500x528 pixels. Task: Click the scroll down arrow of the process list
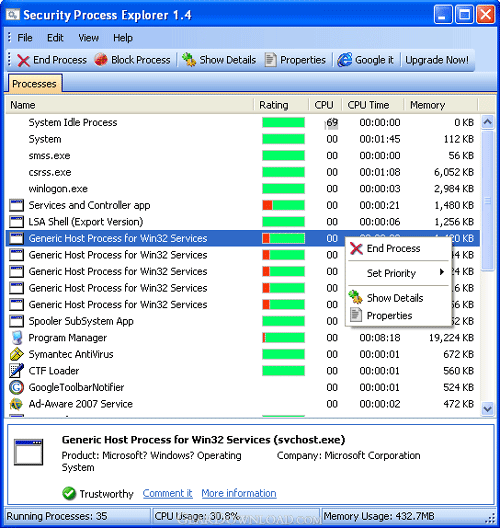coord(488,409)
